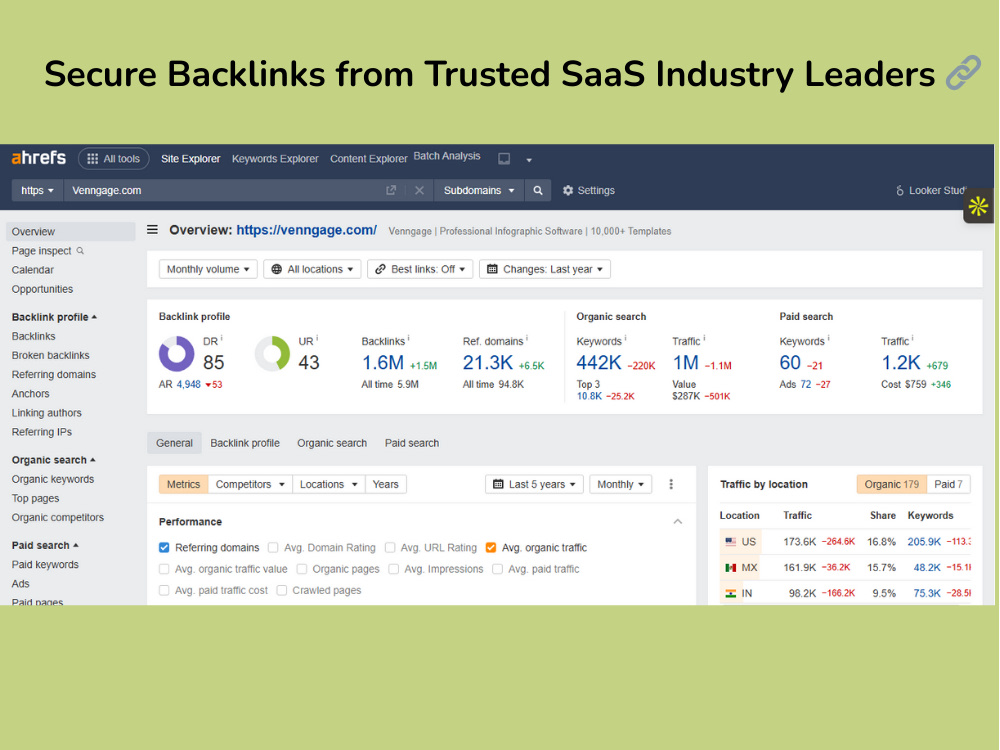Open Backlinks report in sidebar
Image resolution: width=1000 pixels, height=750 pixels.
coord(33,336)
